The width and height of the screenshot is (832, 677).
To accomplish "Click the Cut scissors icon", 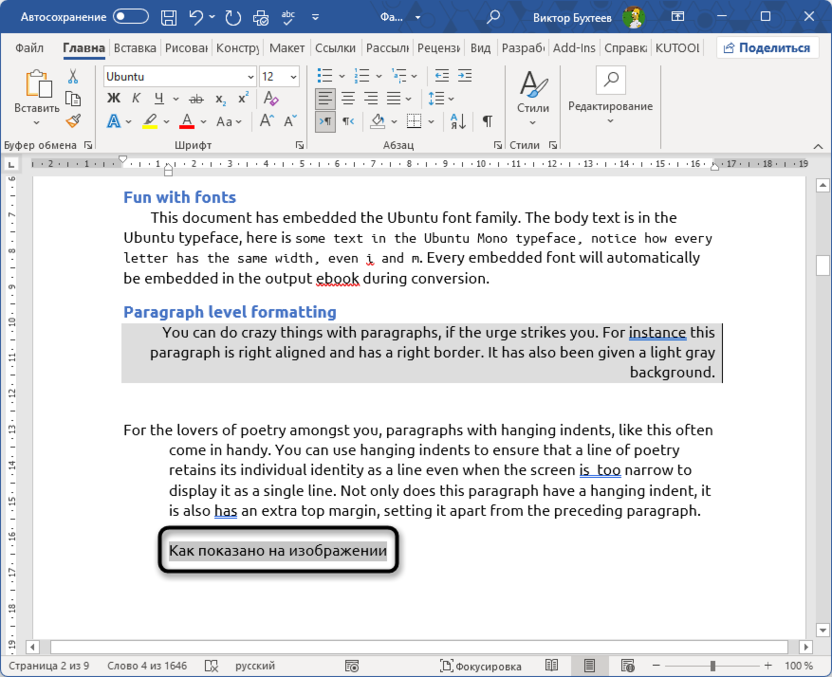I will click(73, 76).
